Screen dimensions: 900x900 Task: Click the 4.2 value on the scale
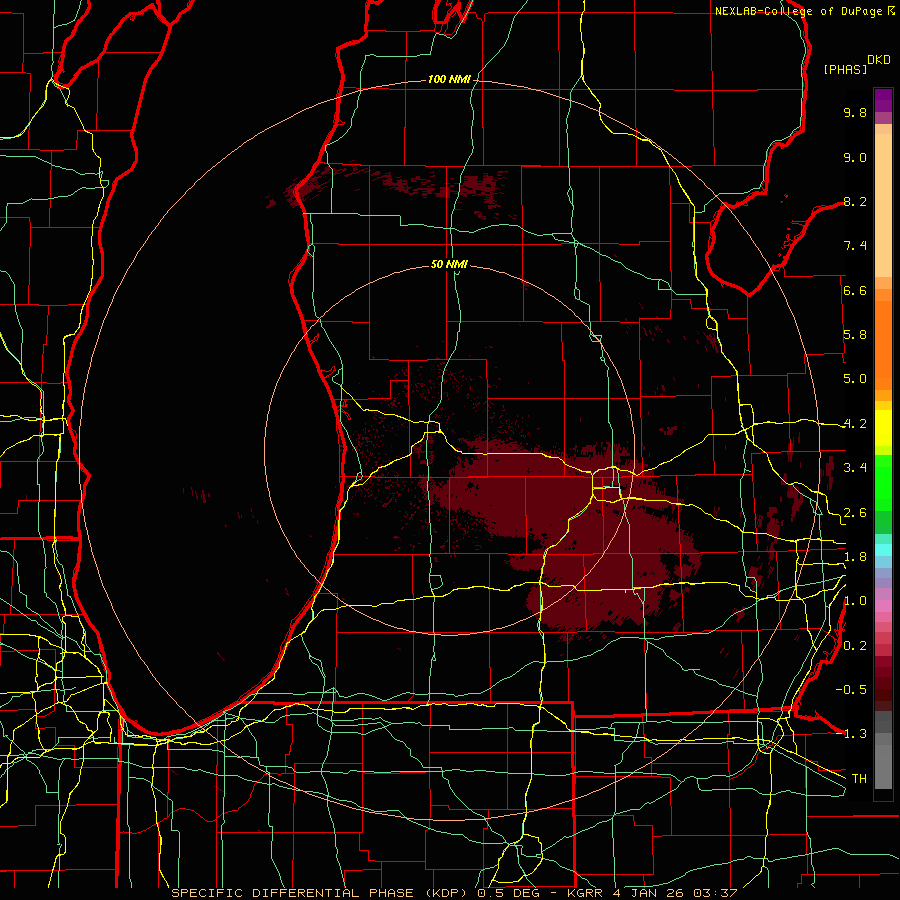point(855,424)
